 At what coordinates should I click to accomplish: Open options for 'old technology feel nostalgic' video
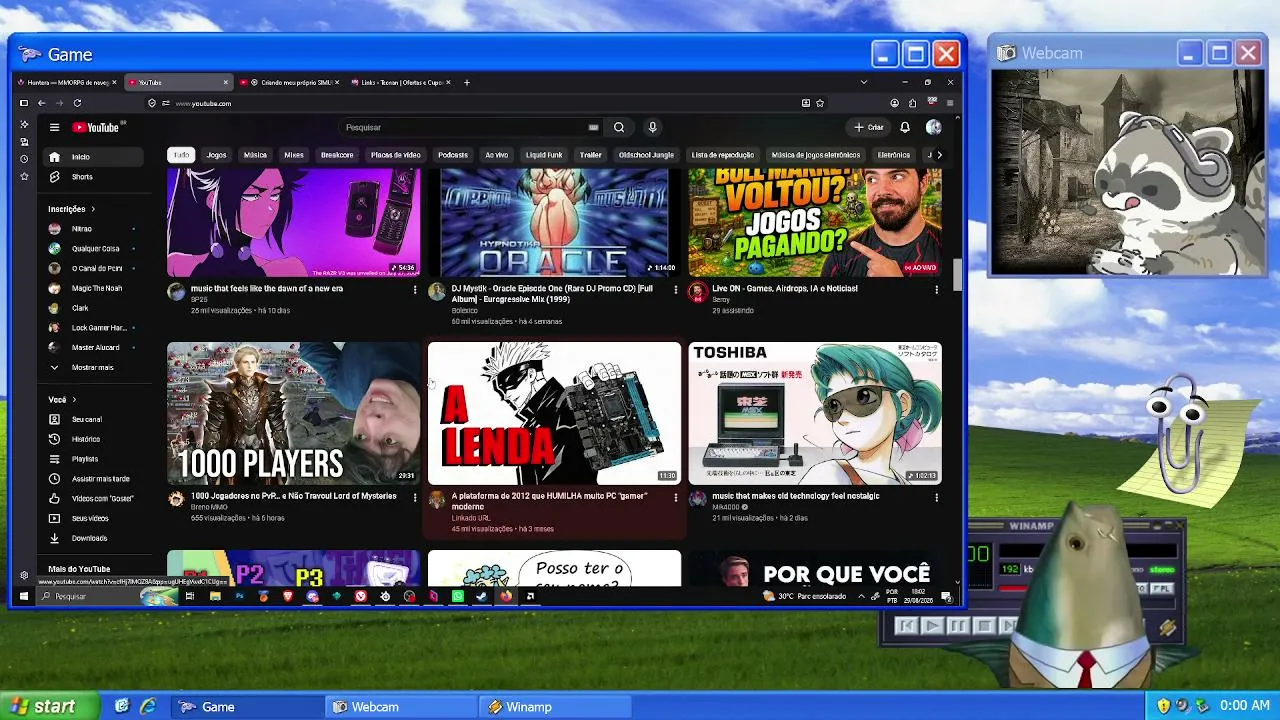click(936, 497)
